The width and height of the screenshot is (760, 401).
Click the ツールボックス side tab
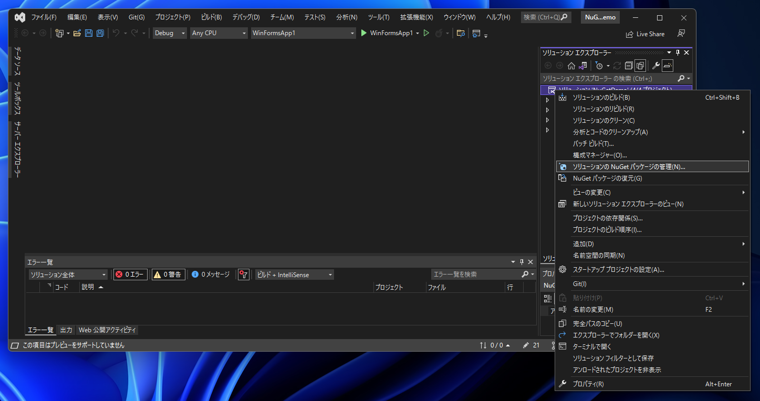(x=17, y=98)
